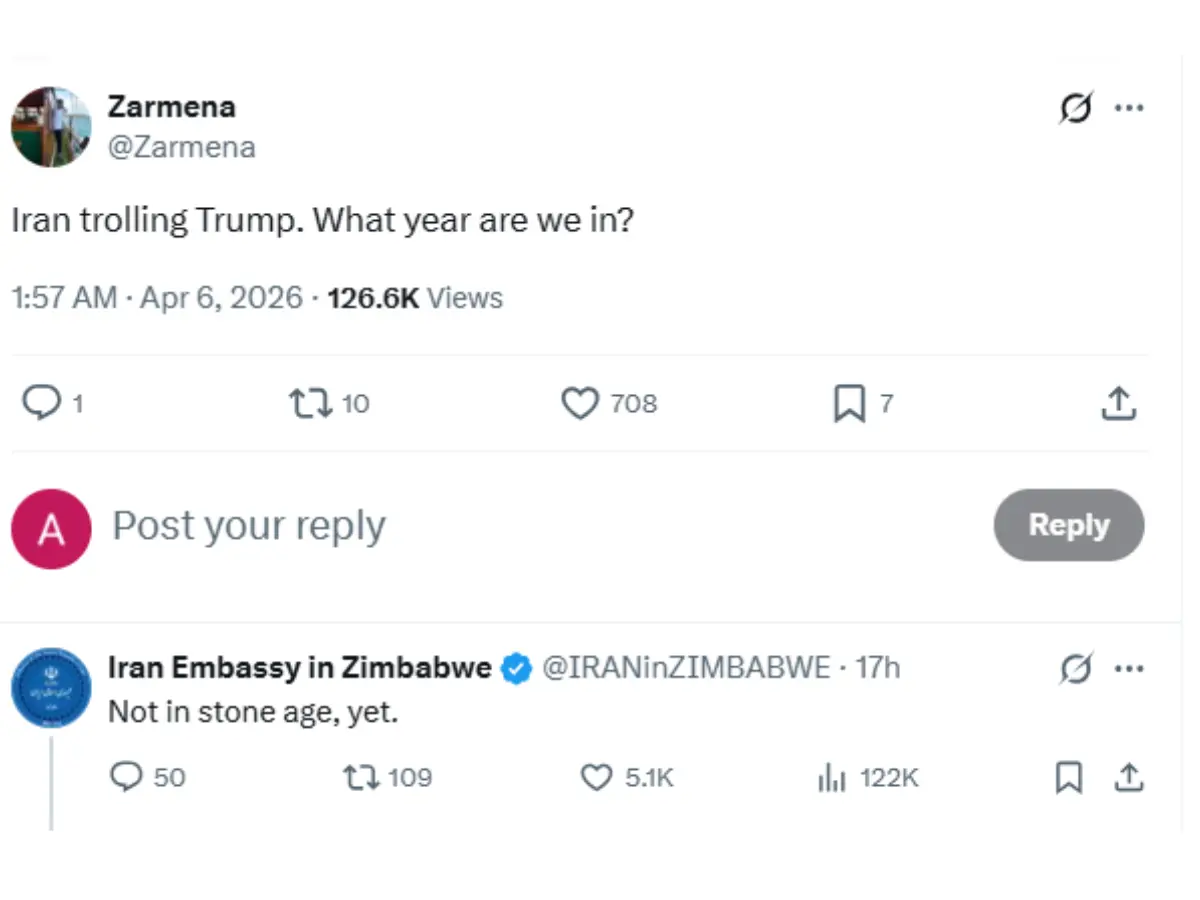This screenshot has height=900, width=1200.
Task: Bookmark Zarmena's post
Action: [x=849, y=404]
